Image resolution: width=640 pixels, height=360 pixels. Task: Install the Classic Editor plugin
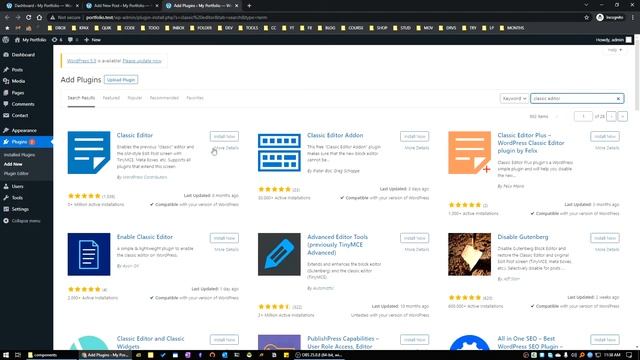(224, 136)
